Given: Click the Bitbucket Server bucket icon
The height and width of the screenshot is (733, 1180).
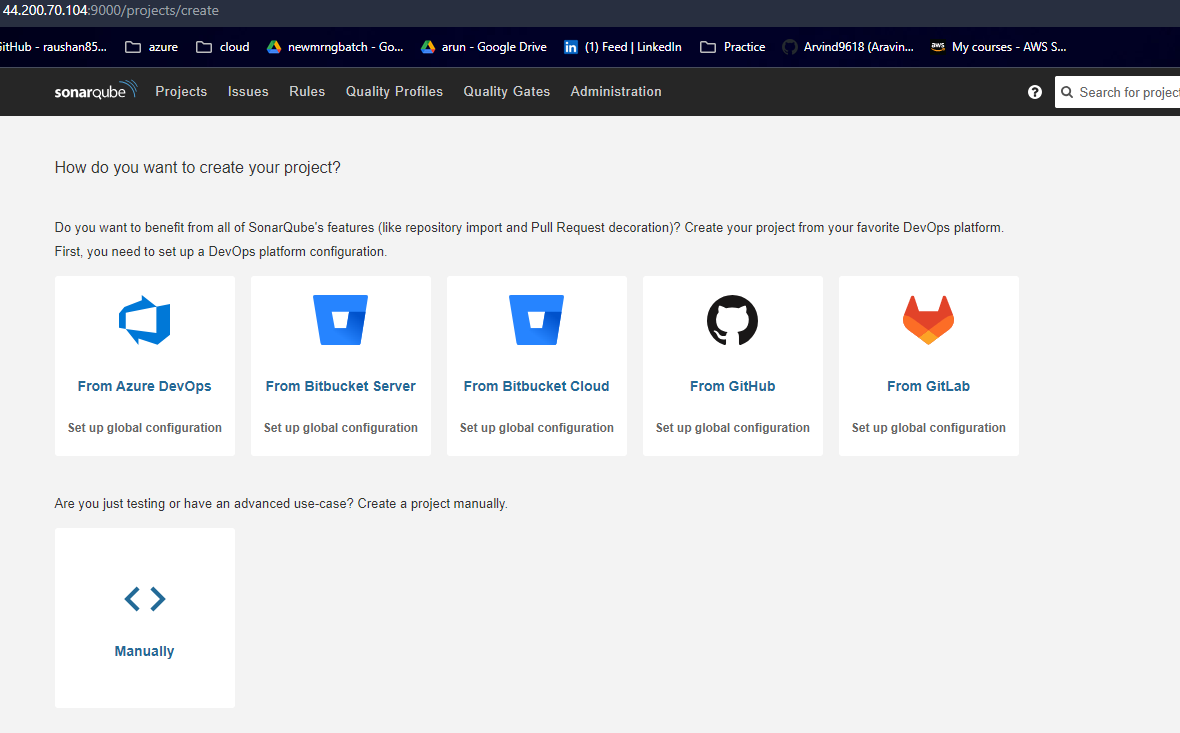Looking at the screenshot, I should pos(340,321).
